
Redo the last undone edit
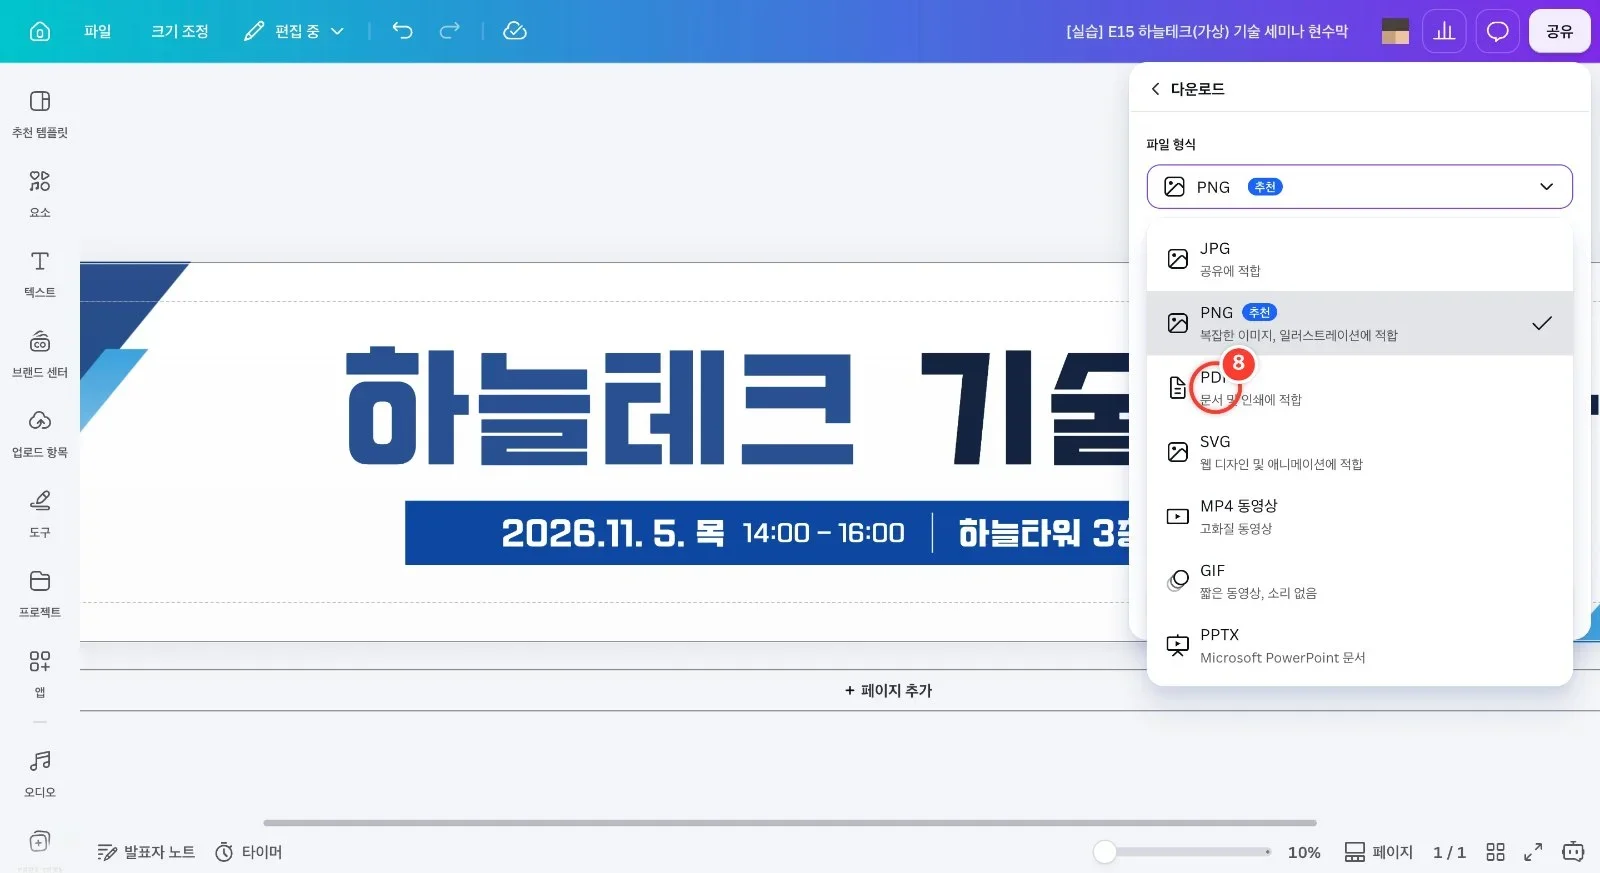450,31
